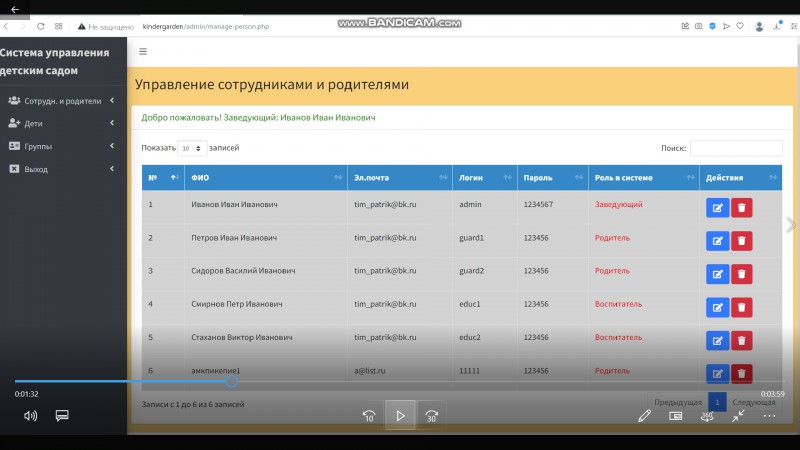Mute the video volume icon

[31, 416]
